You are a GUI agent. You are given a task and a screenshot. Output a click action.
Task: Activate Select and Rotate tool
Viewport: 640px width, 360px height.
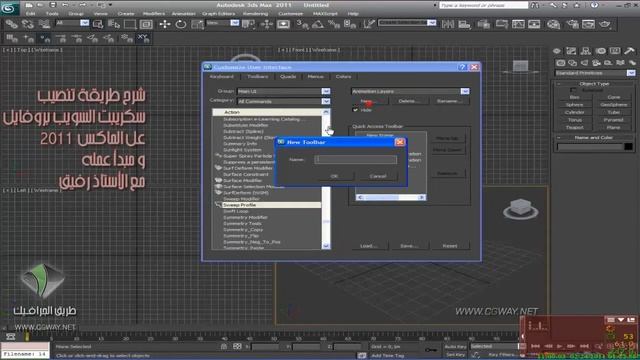tap(181, 24)
